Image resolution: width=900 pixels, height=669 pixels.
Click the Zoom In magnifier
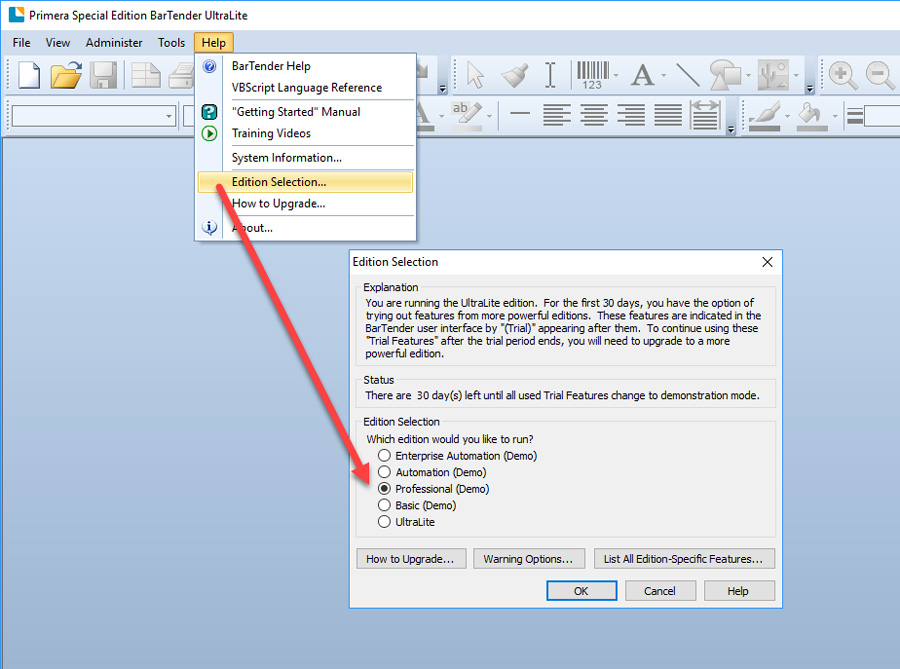click(843, 75)
